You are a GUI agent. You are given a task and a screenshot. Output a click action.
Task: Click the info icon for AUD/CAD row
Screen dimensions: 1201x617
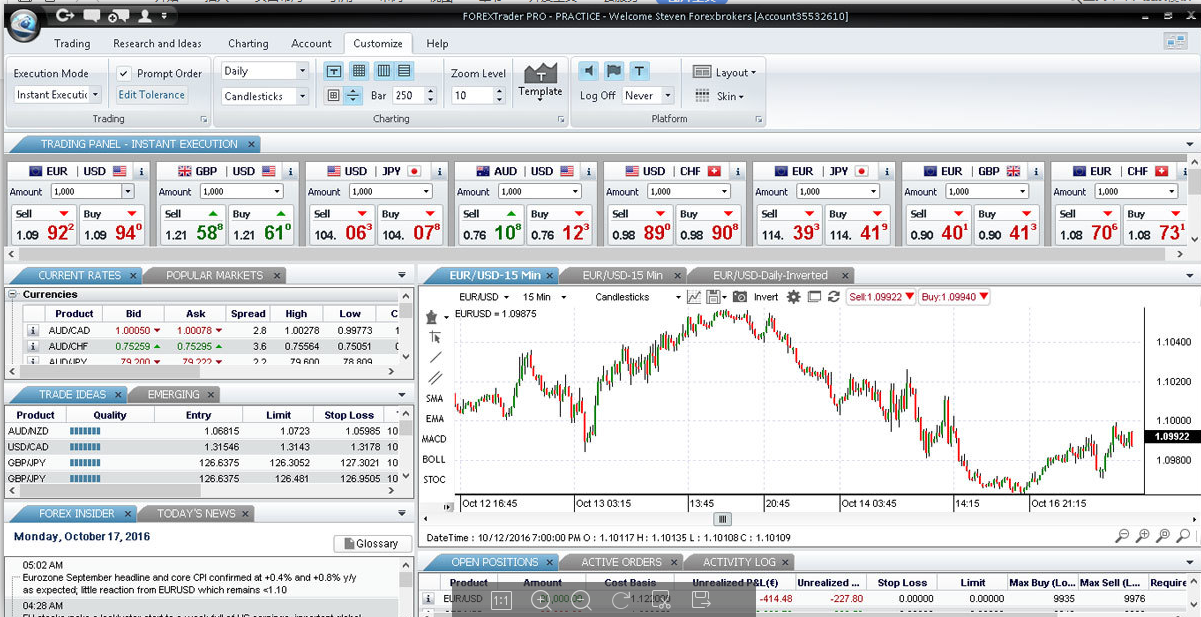coord(32,331)
